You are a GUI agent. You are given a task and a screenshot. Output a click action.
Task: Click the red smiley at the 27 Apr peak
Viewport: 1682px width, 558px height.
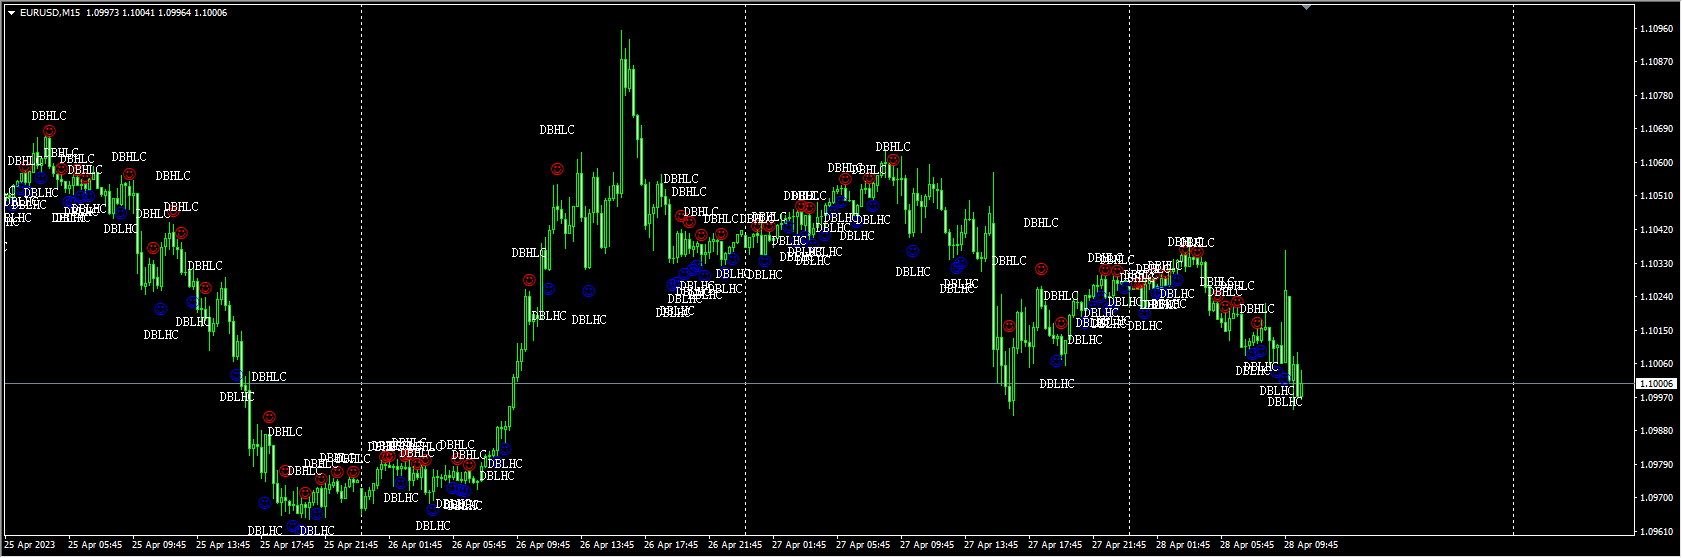[x=893, y=160]
